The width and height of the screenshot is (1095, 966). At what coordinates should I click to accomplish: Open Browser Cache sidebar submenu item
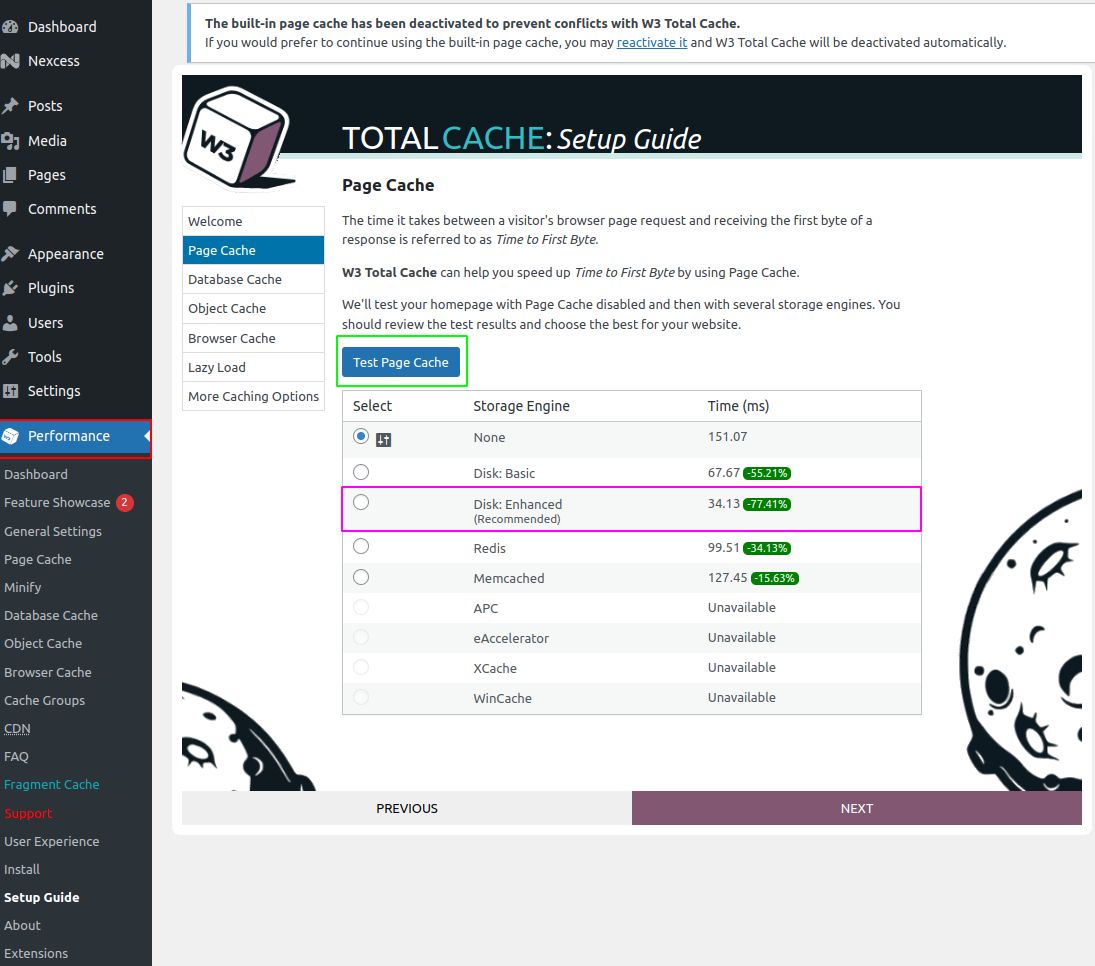click(47, 672)
